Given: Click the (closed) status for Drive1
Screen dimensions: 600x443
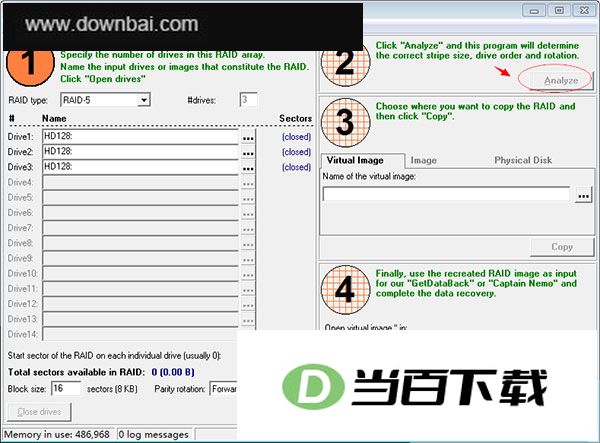Looking at the screenshot, I should coord(296,137).
